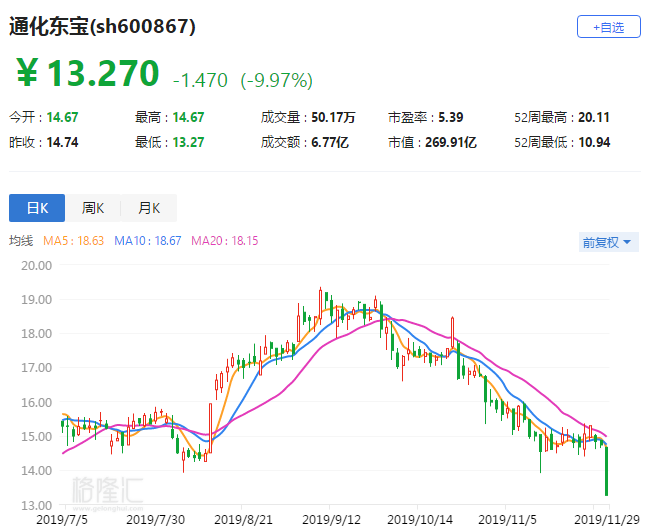Screen dimensions: 662x531
Task: Click the change value -1.470
Action: tap(201, 80)
